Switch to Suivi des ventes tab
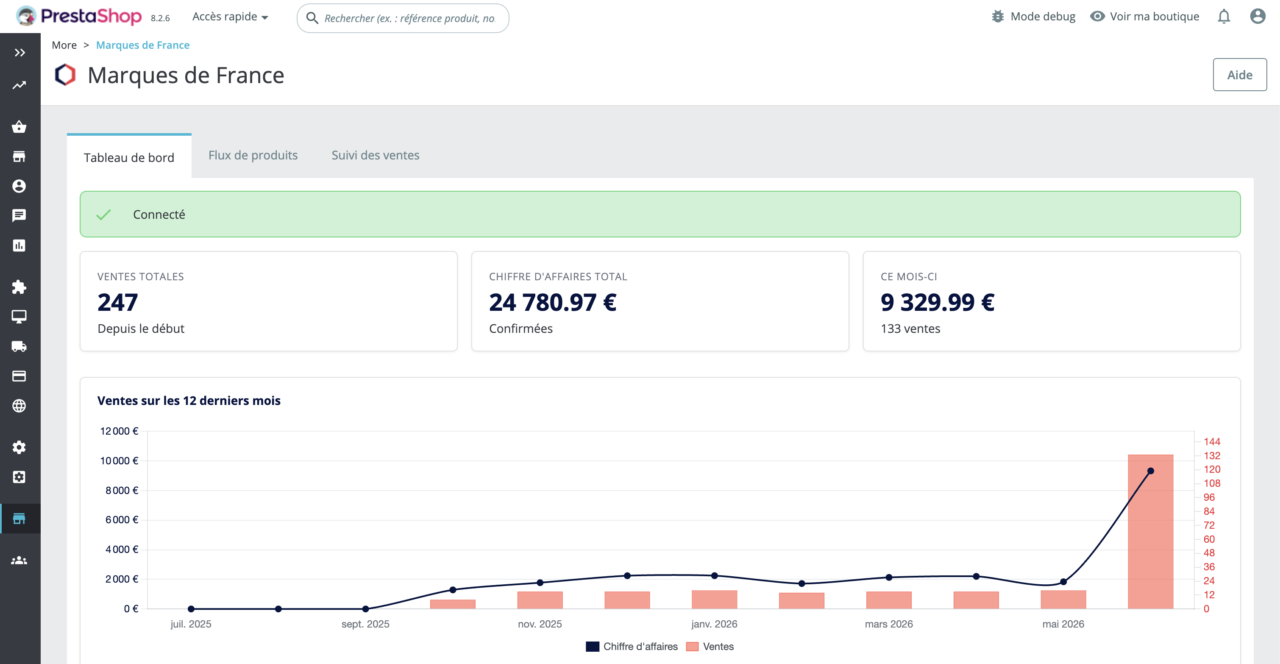The height and width of the screenshot is (664, 1280). pos(376,155)
